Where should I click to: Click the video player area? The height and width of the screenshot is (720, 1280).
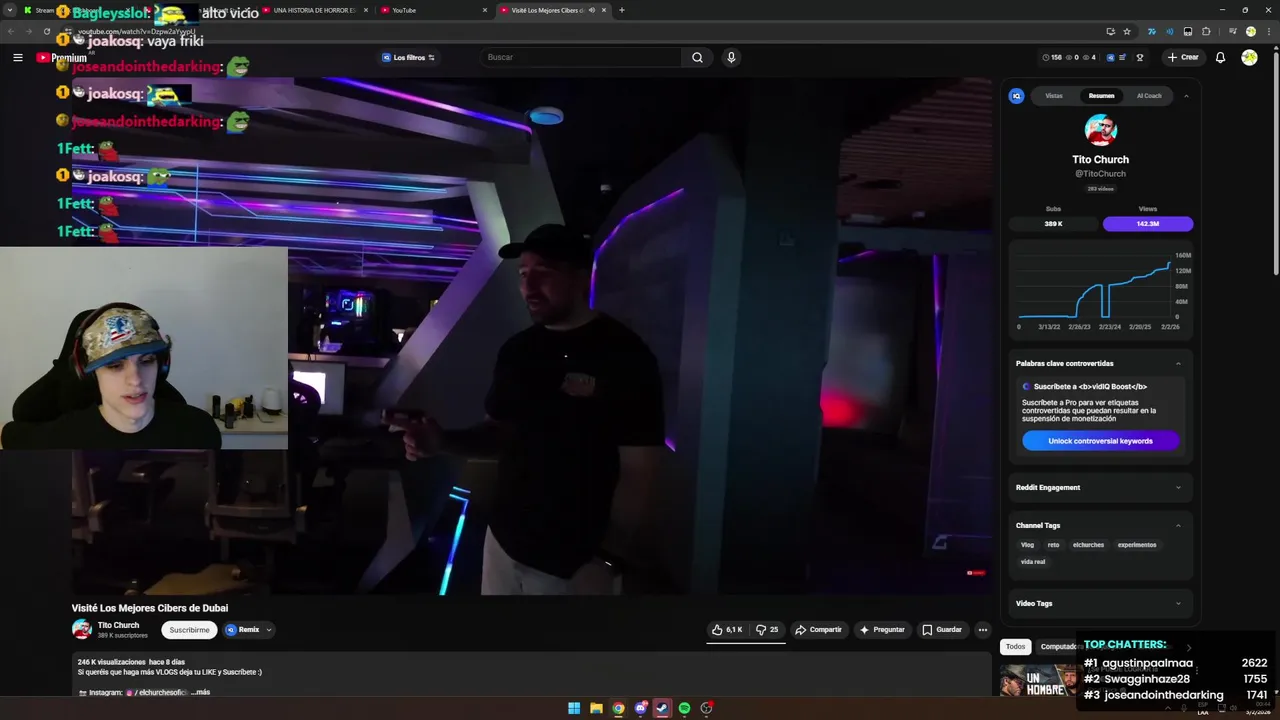click(532, 336)
